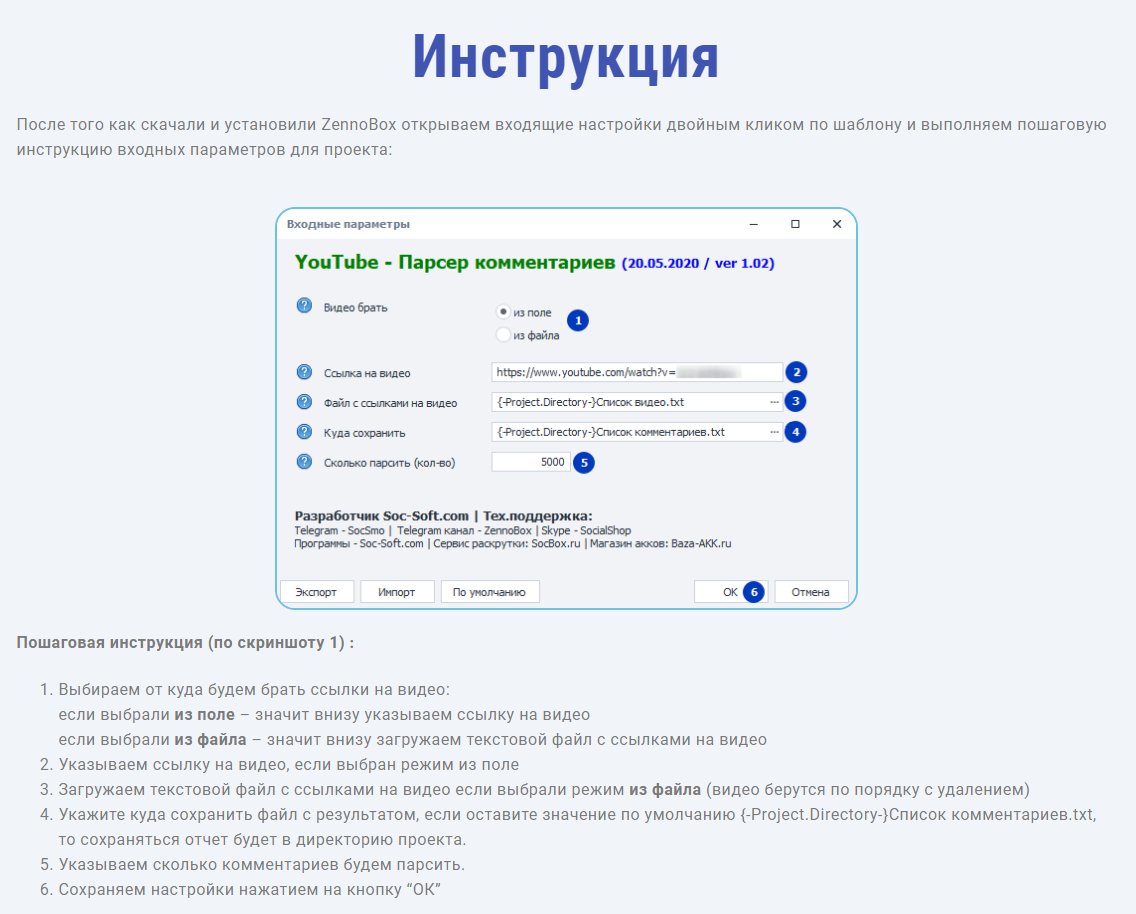This screenshot has height=914, width=1136.
Task: Click the help icon beside "Куда сохранить"
Action: pos(303,431)
